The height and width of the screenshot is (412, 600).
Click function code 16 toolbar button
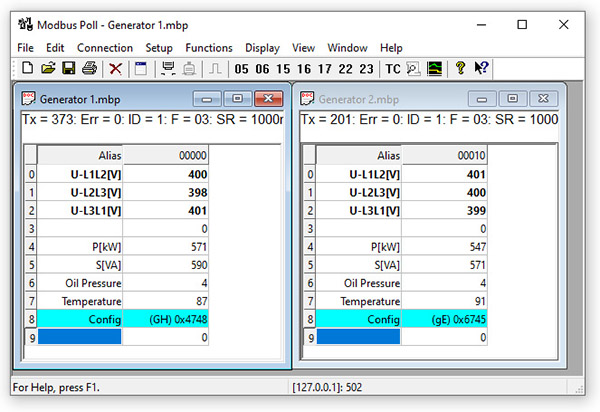(304, 69)
